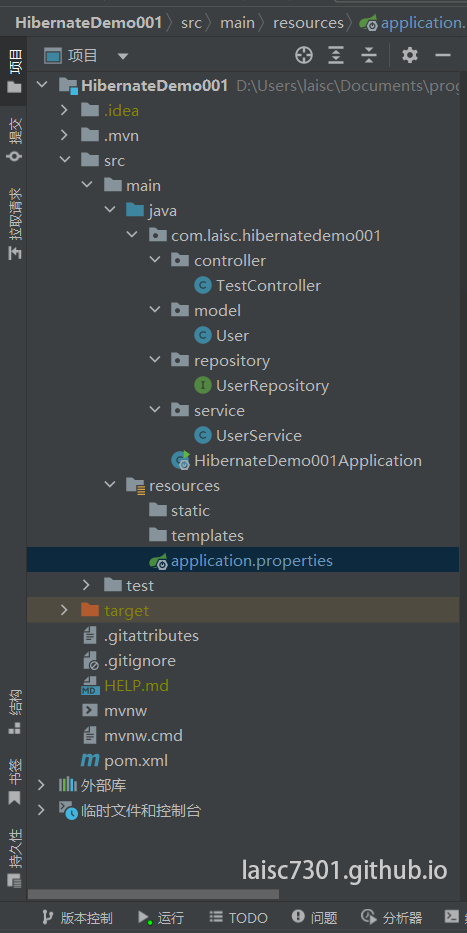Open the 拉取请求 pull requests tool window
Viewport: 467px width, 933px height.
(14, 223)
